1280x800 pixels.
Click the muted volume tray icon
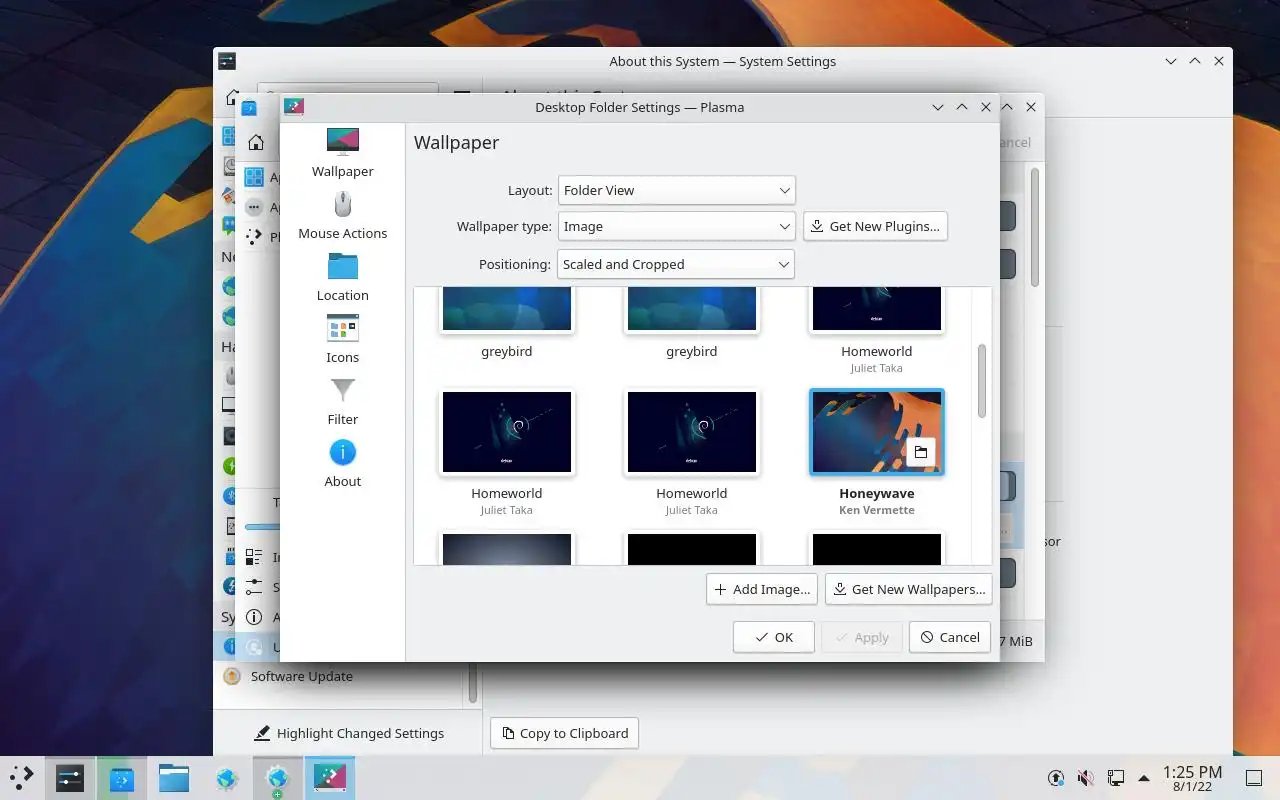tap(1086, 777)
